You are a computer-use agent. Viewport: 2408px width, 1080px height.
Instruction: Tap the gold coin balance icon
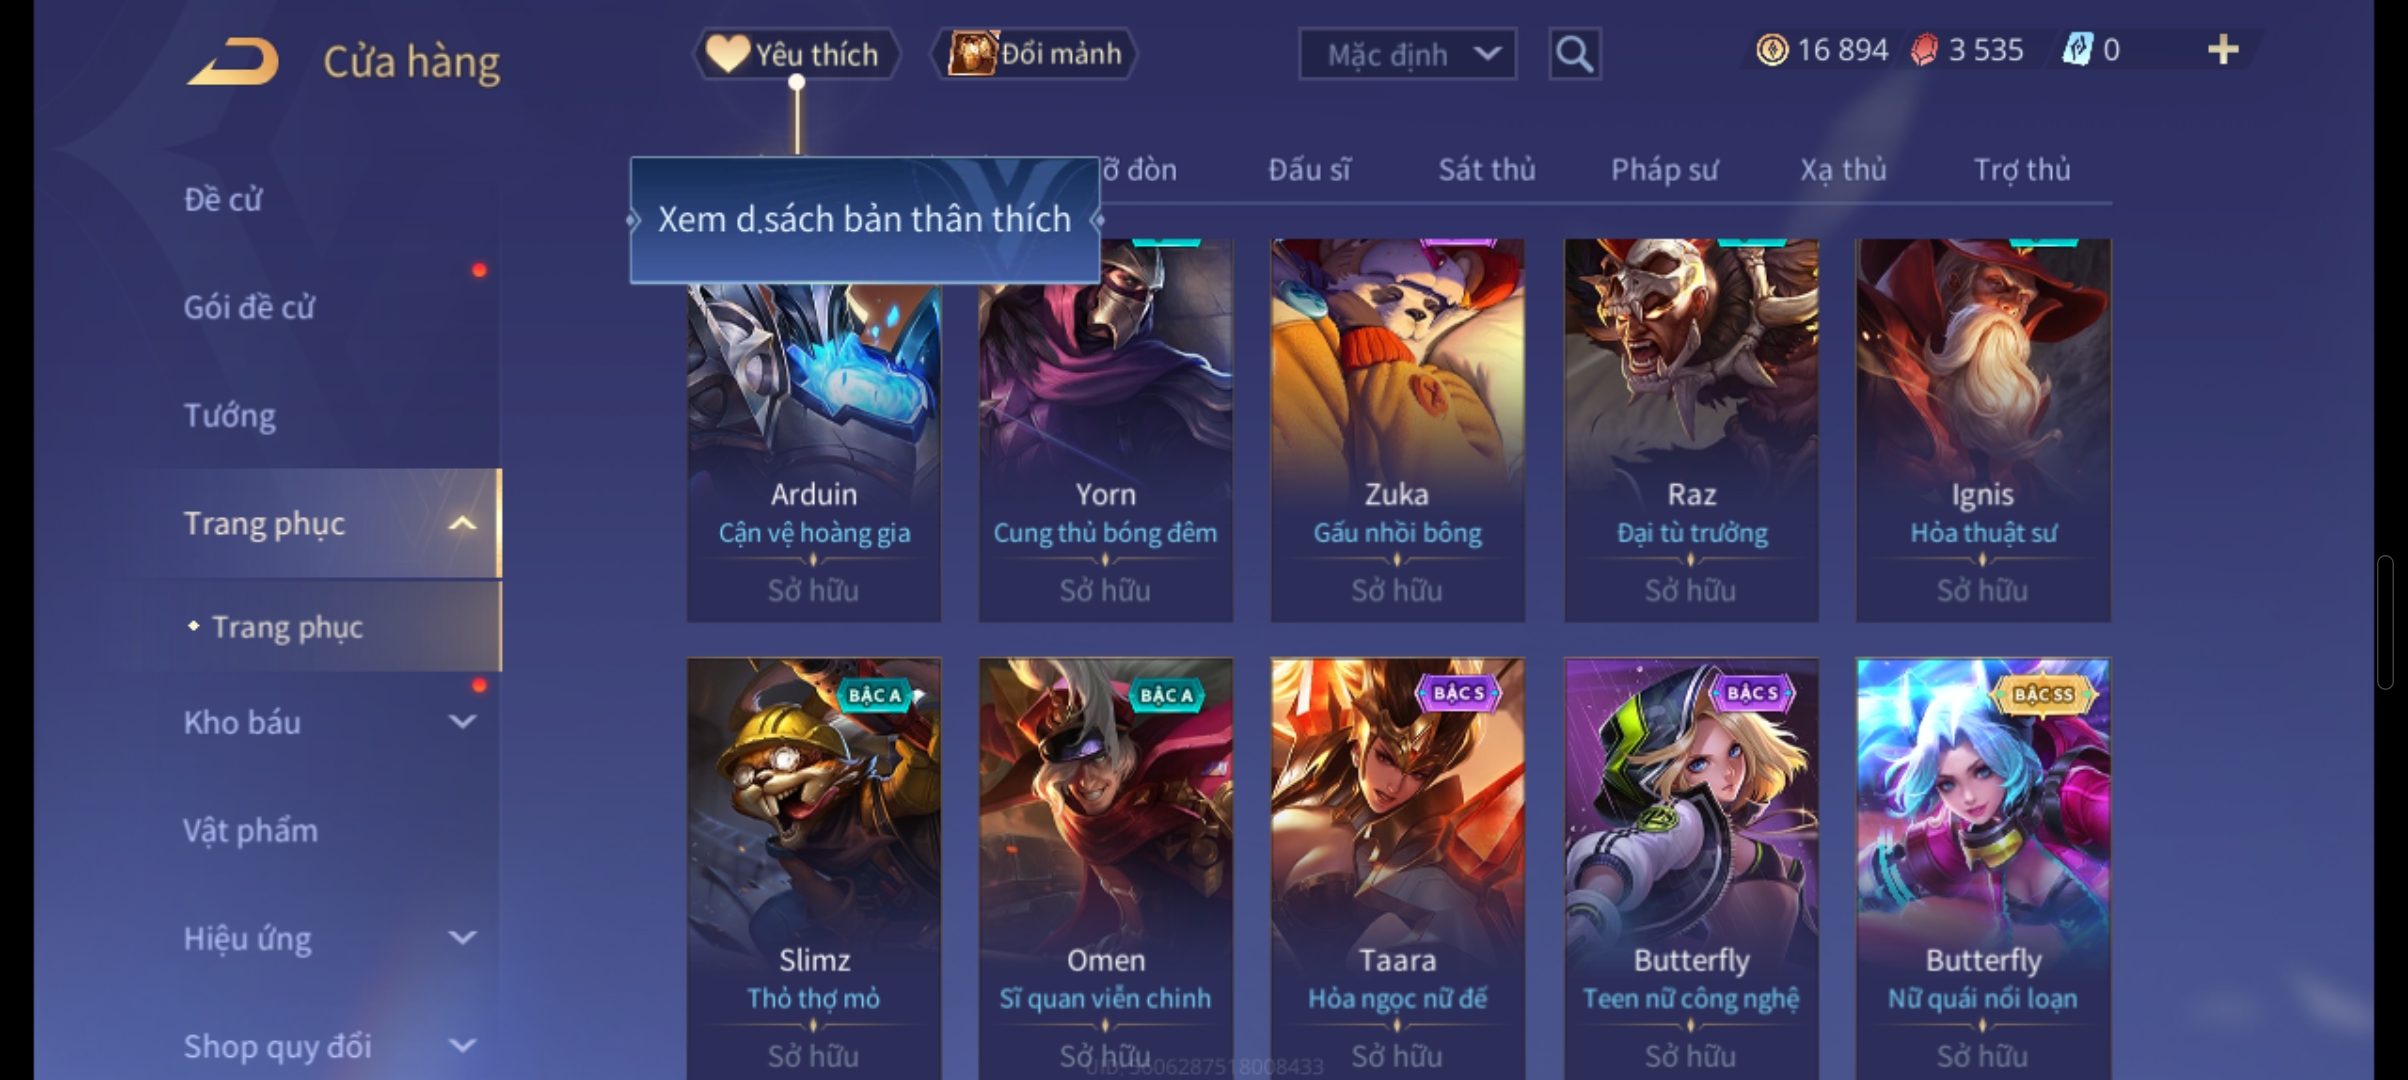pos(1771,50)
